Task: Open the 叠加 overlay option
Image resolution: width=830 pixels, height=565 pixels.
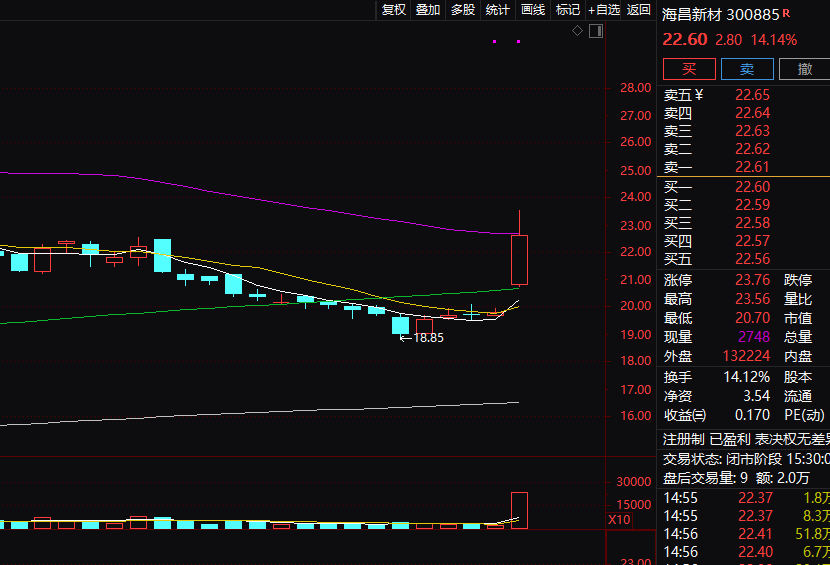Action: click(428, 10)
